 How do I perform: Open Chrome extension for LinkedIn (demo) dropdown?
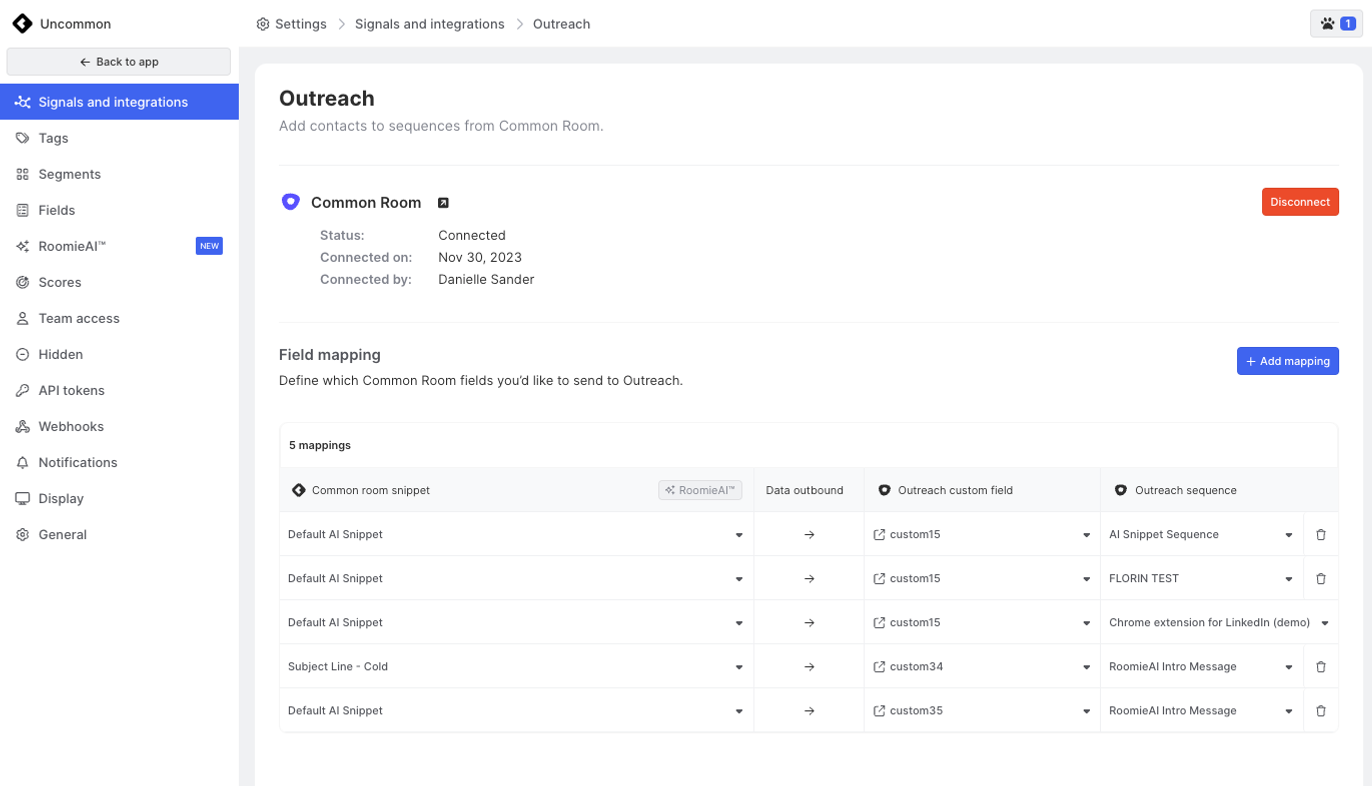(1219, 623)
